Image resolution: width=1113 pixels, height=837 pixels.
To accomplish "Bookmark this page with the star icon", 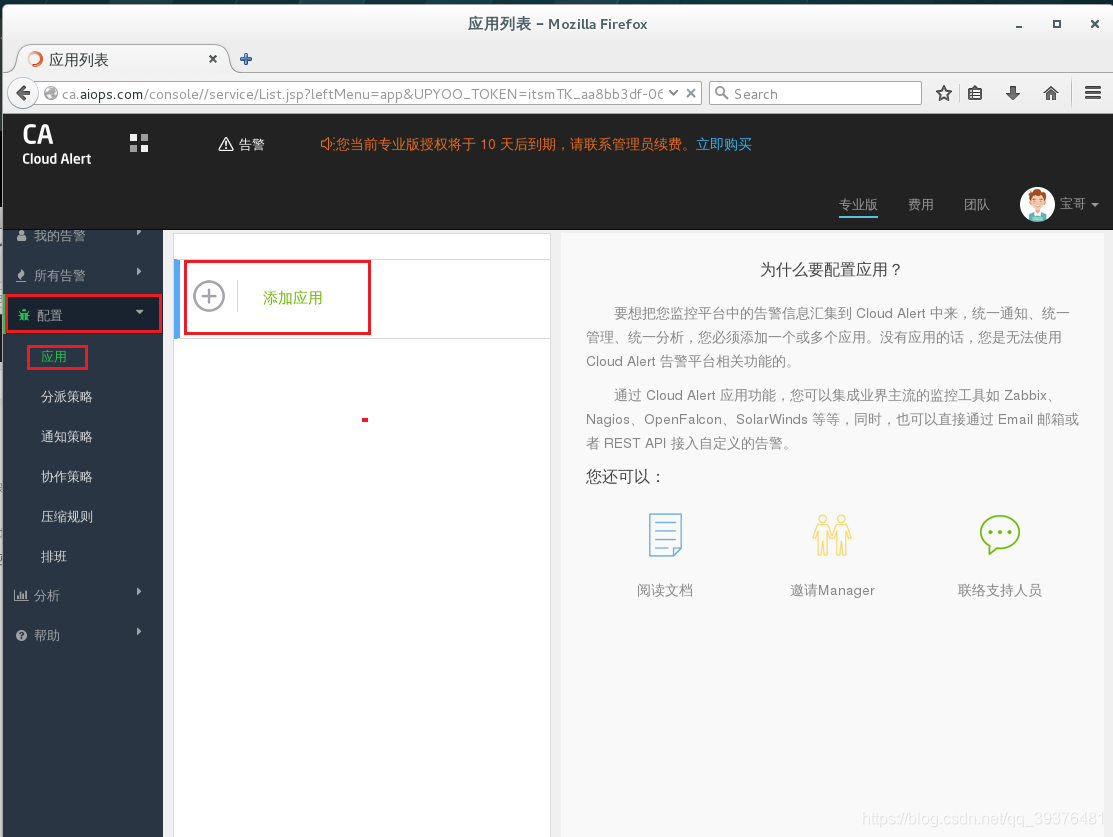I will (x=943, y=93).
